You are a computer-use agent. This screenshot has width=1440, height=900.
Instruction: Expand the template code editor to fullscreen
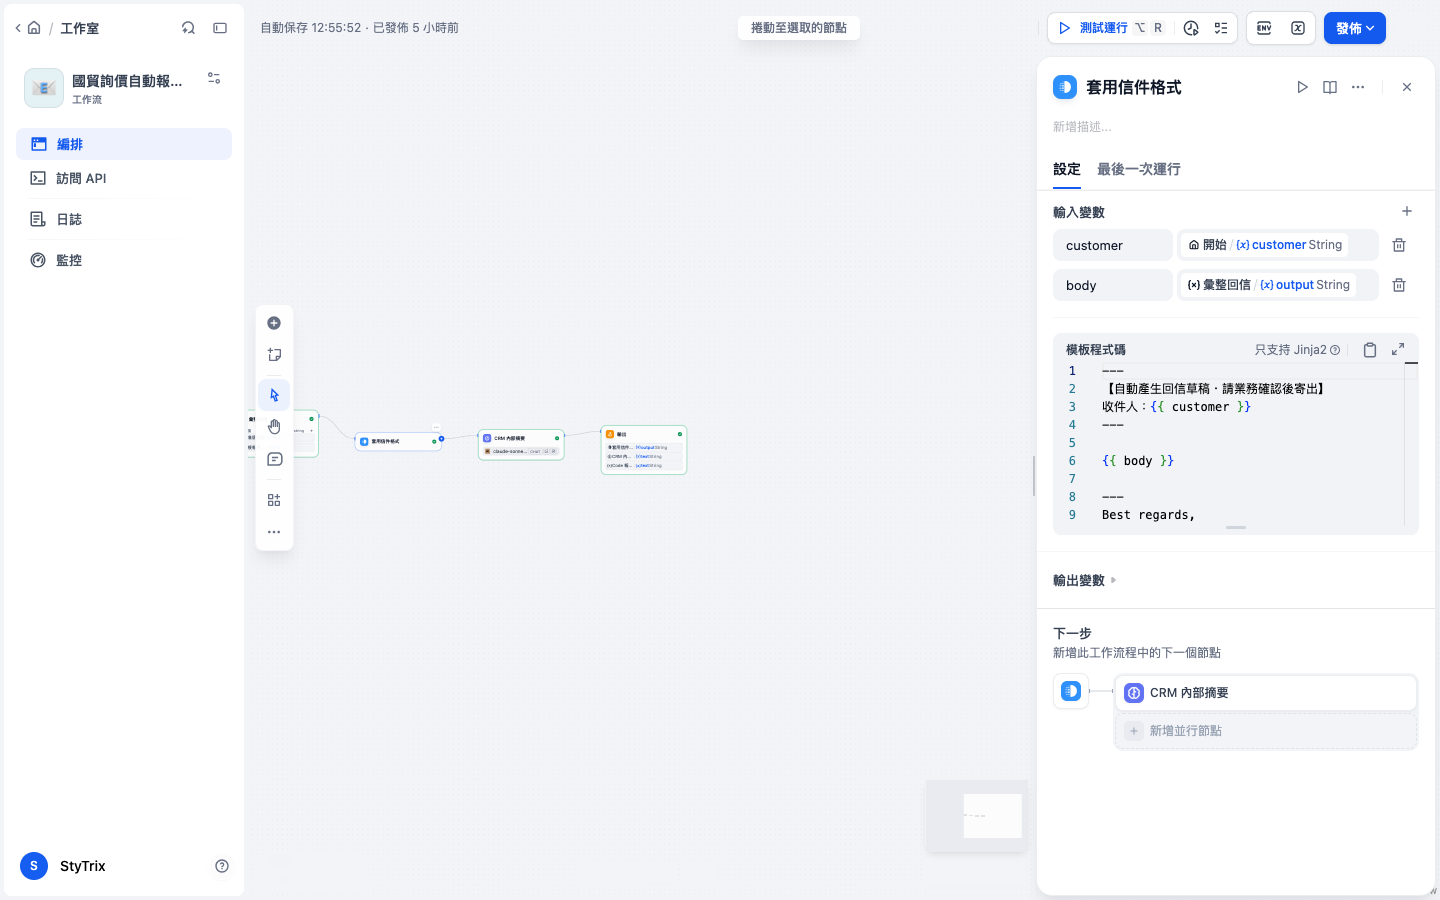(1398, 349)
